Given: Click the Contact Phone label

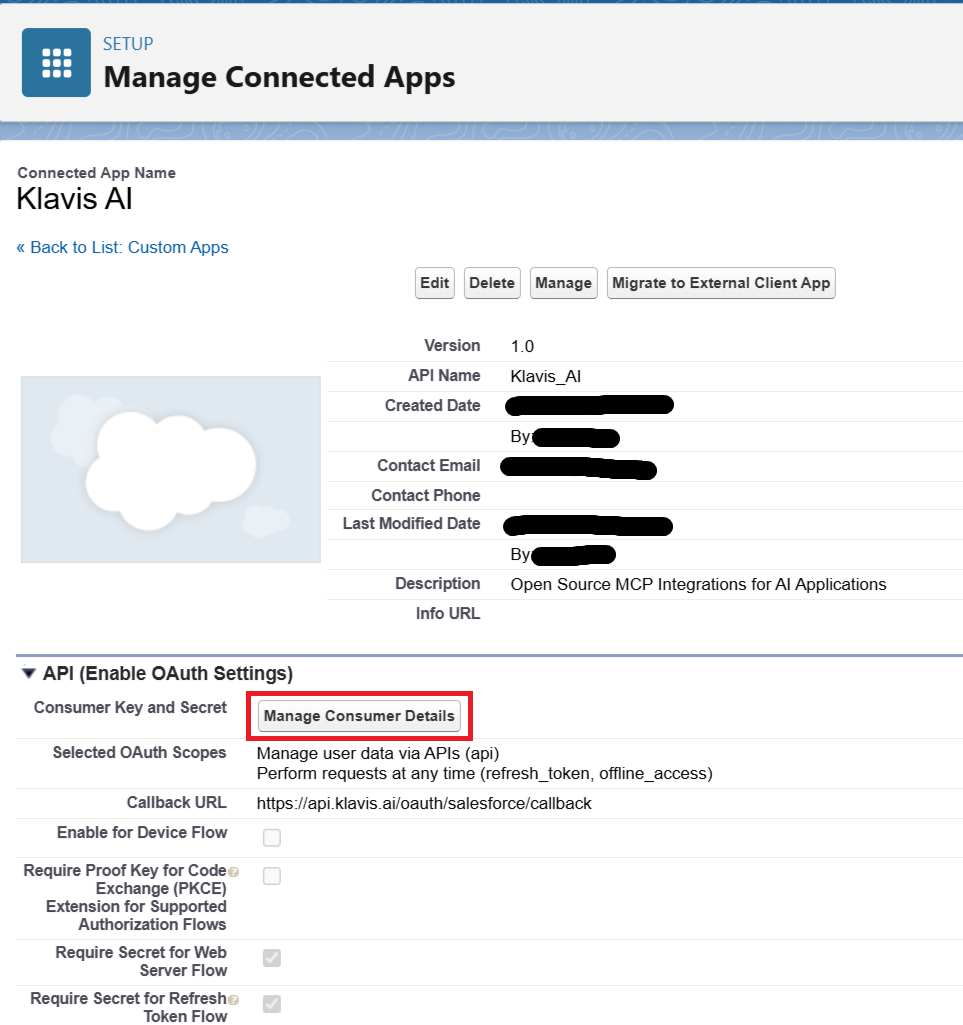Looking at the screenshot, I should 426,496.
